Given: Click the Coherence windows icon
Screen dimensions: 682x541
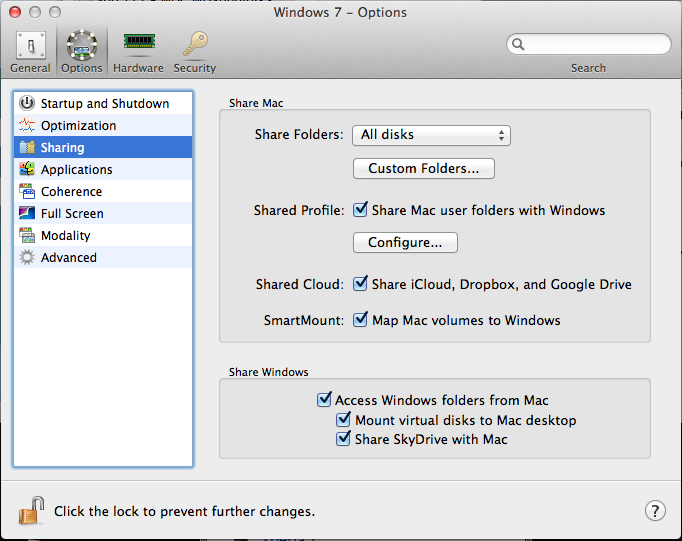Looking at the screenshot, I should [27, 191].
